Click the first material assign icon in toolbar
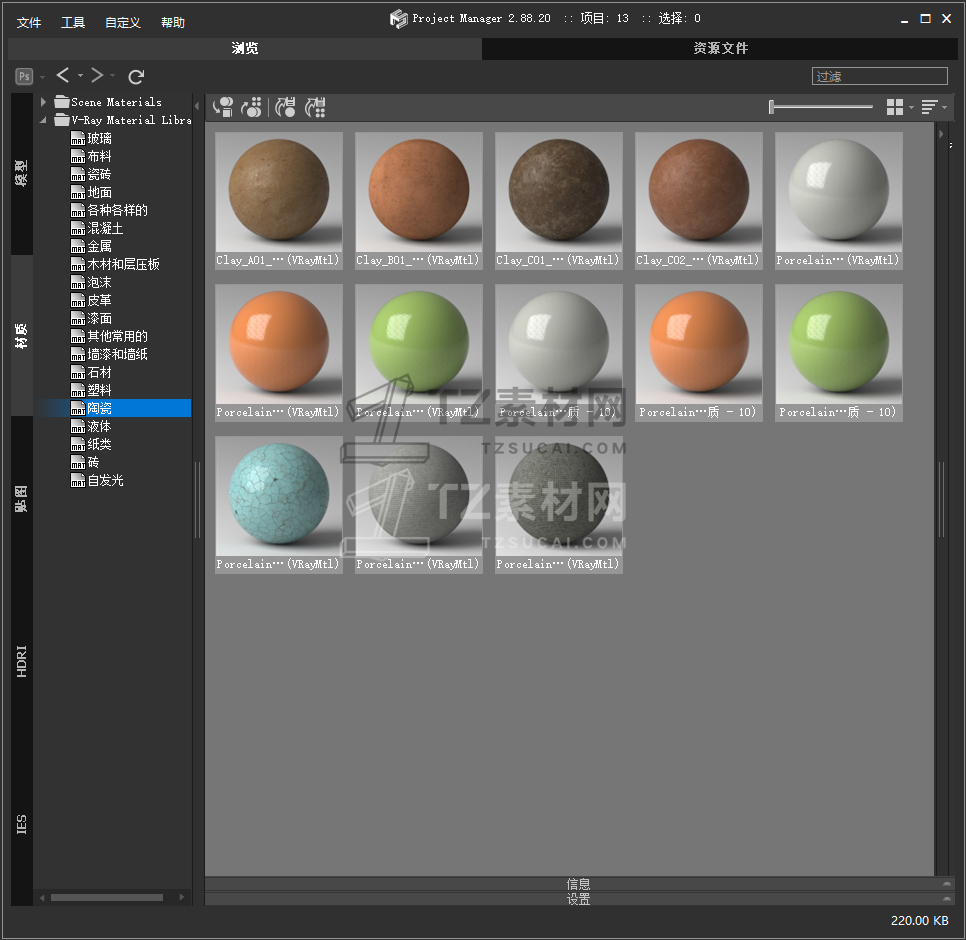The width and height of the screenshot is (966, 940). (x=224, y=107)
